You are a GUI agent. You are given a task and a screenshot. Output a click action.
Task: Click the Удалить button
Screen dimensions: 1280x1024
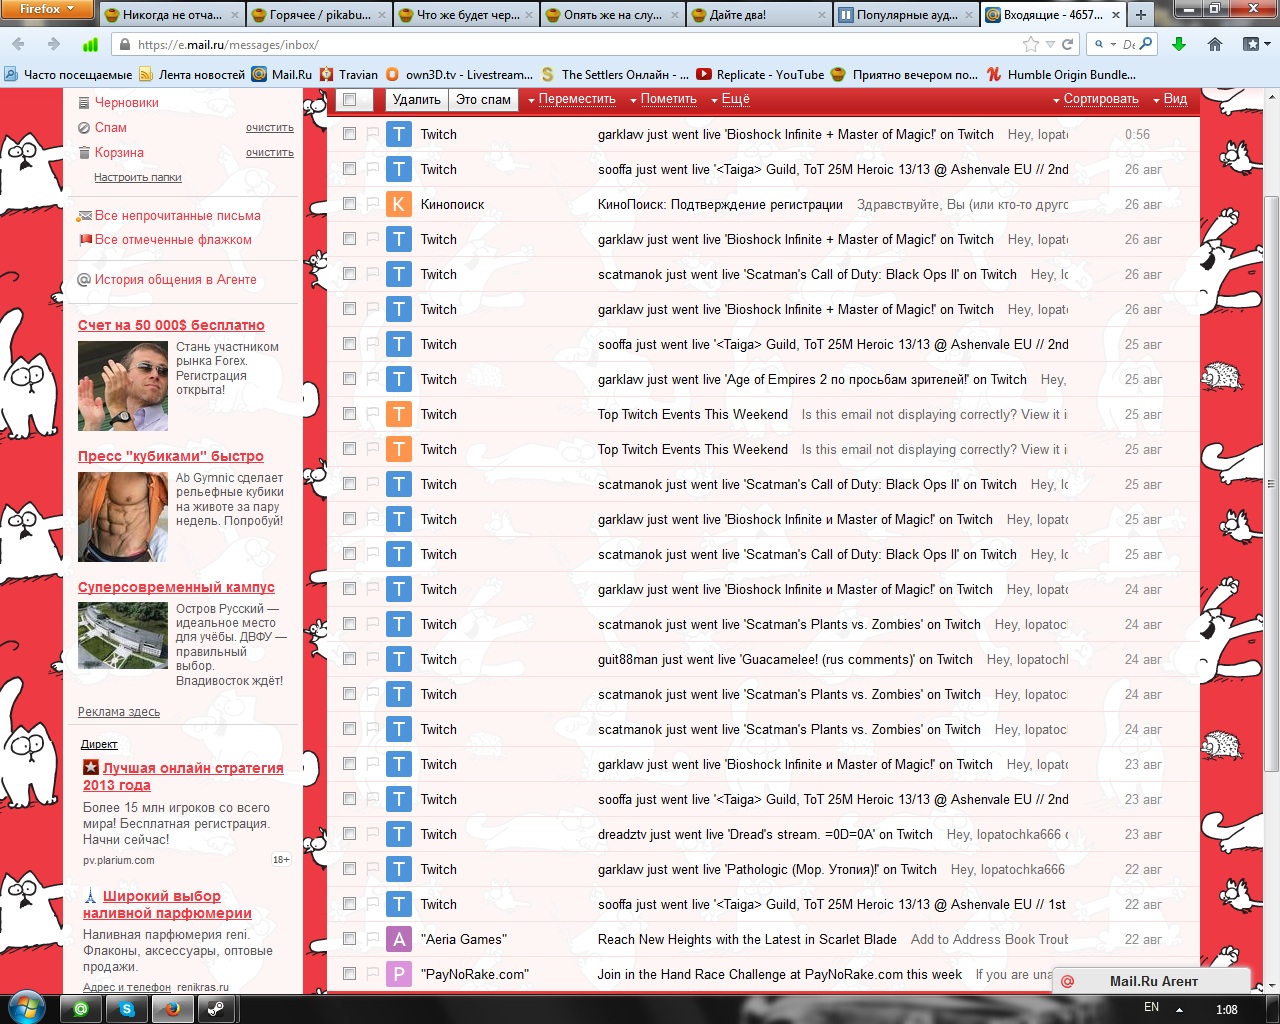(x=416, y=99)
